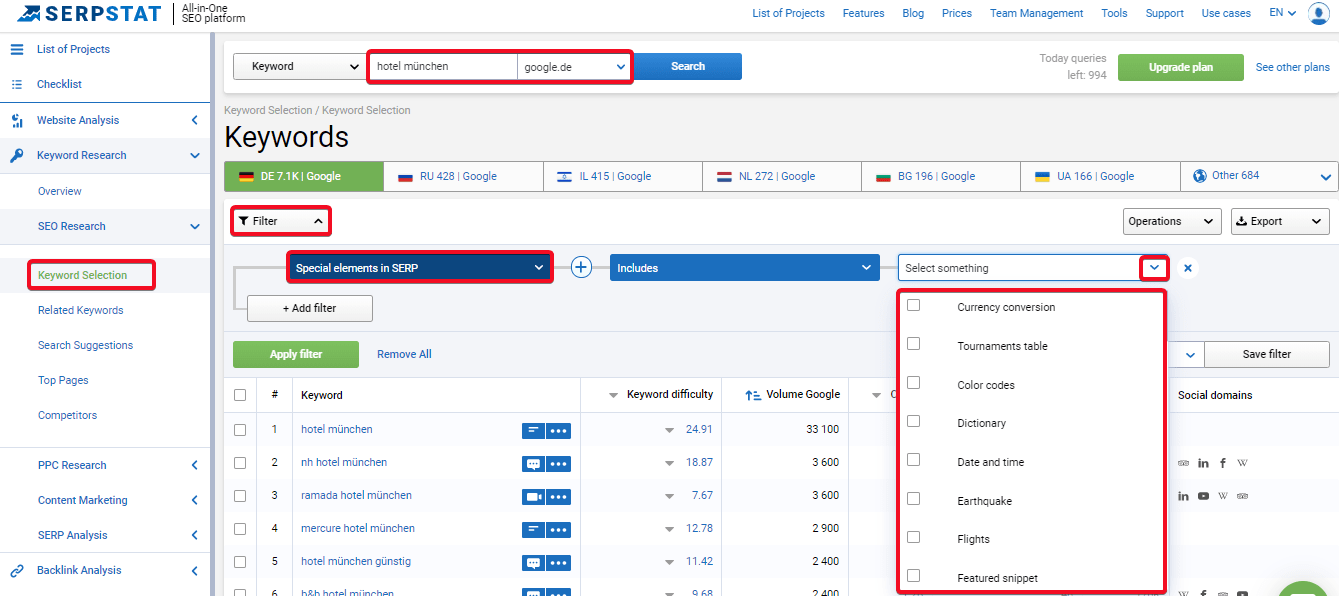This screenshot has height=596, width=1339.
Task: Select the ramada hotel münchen row checkbox
Action: 240,496
